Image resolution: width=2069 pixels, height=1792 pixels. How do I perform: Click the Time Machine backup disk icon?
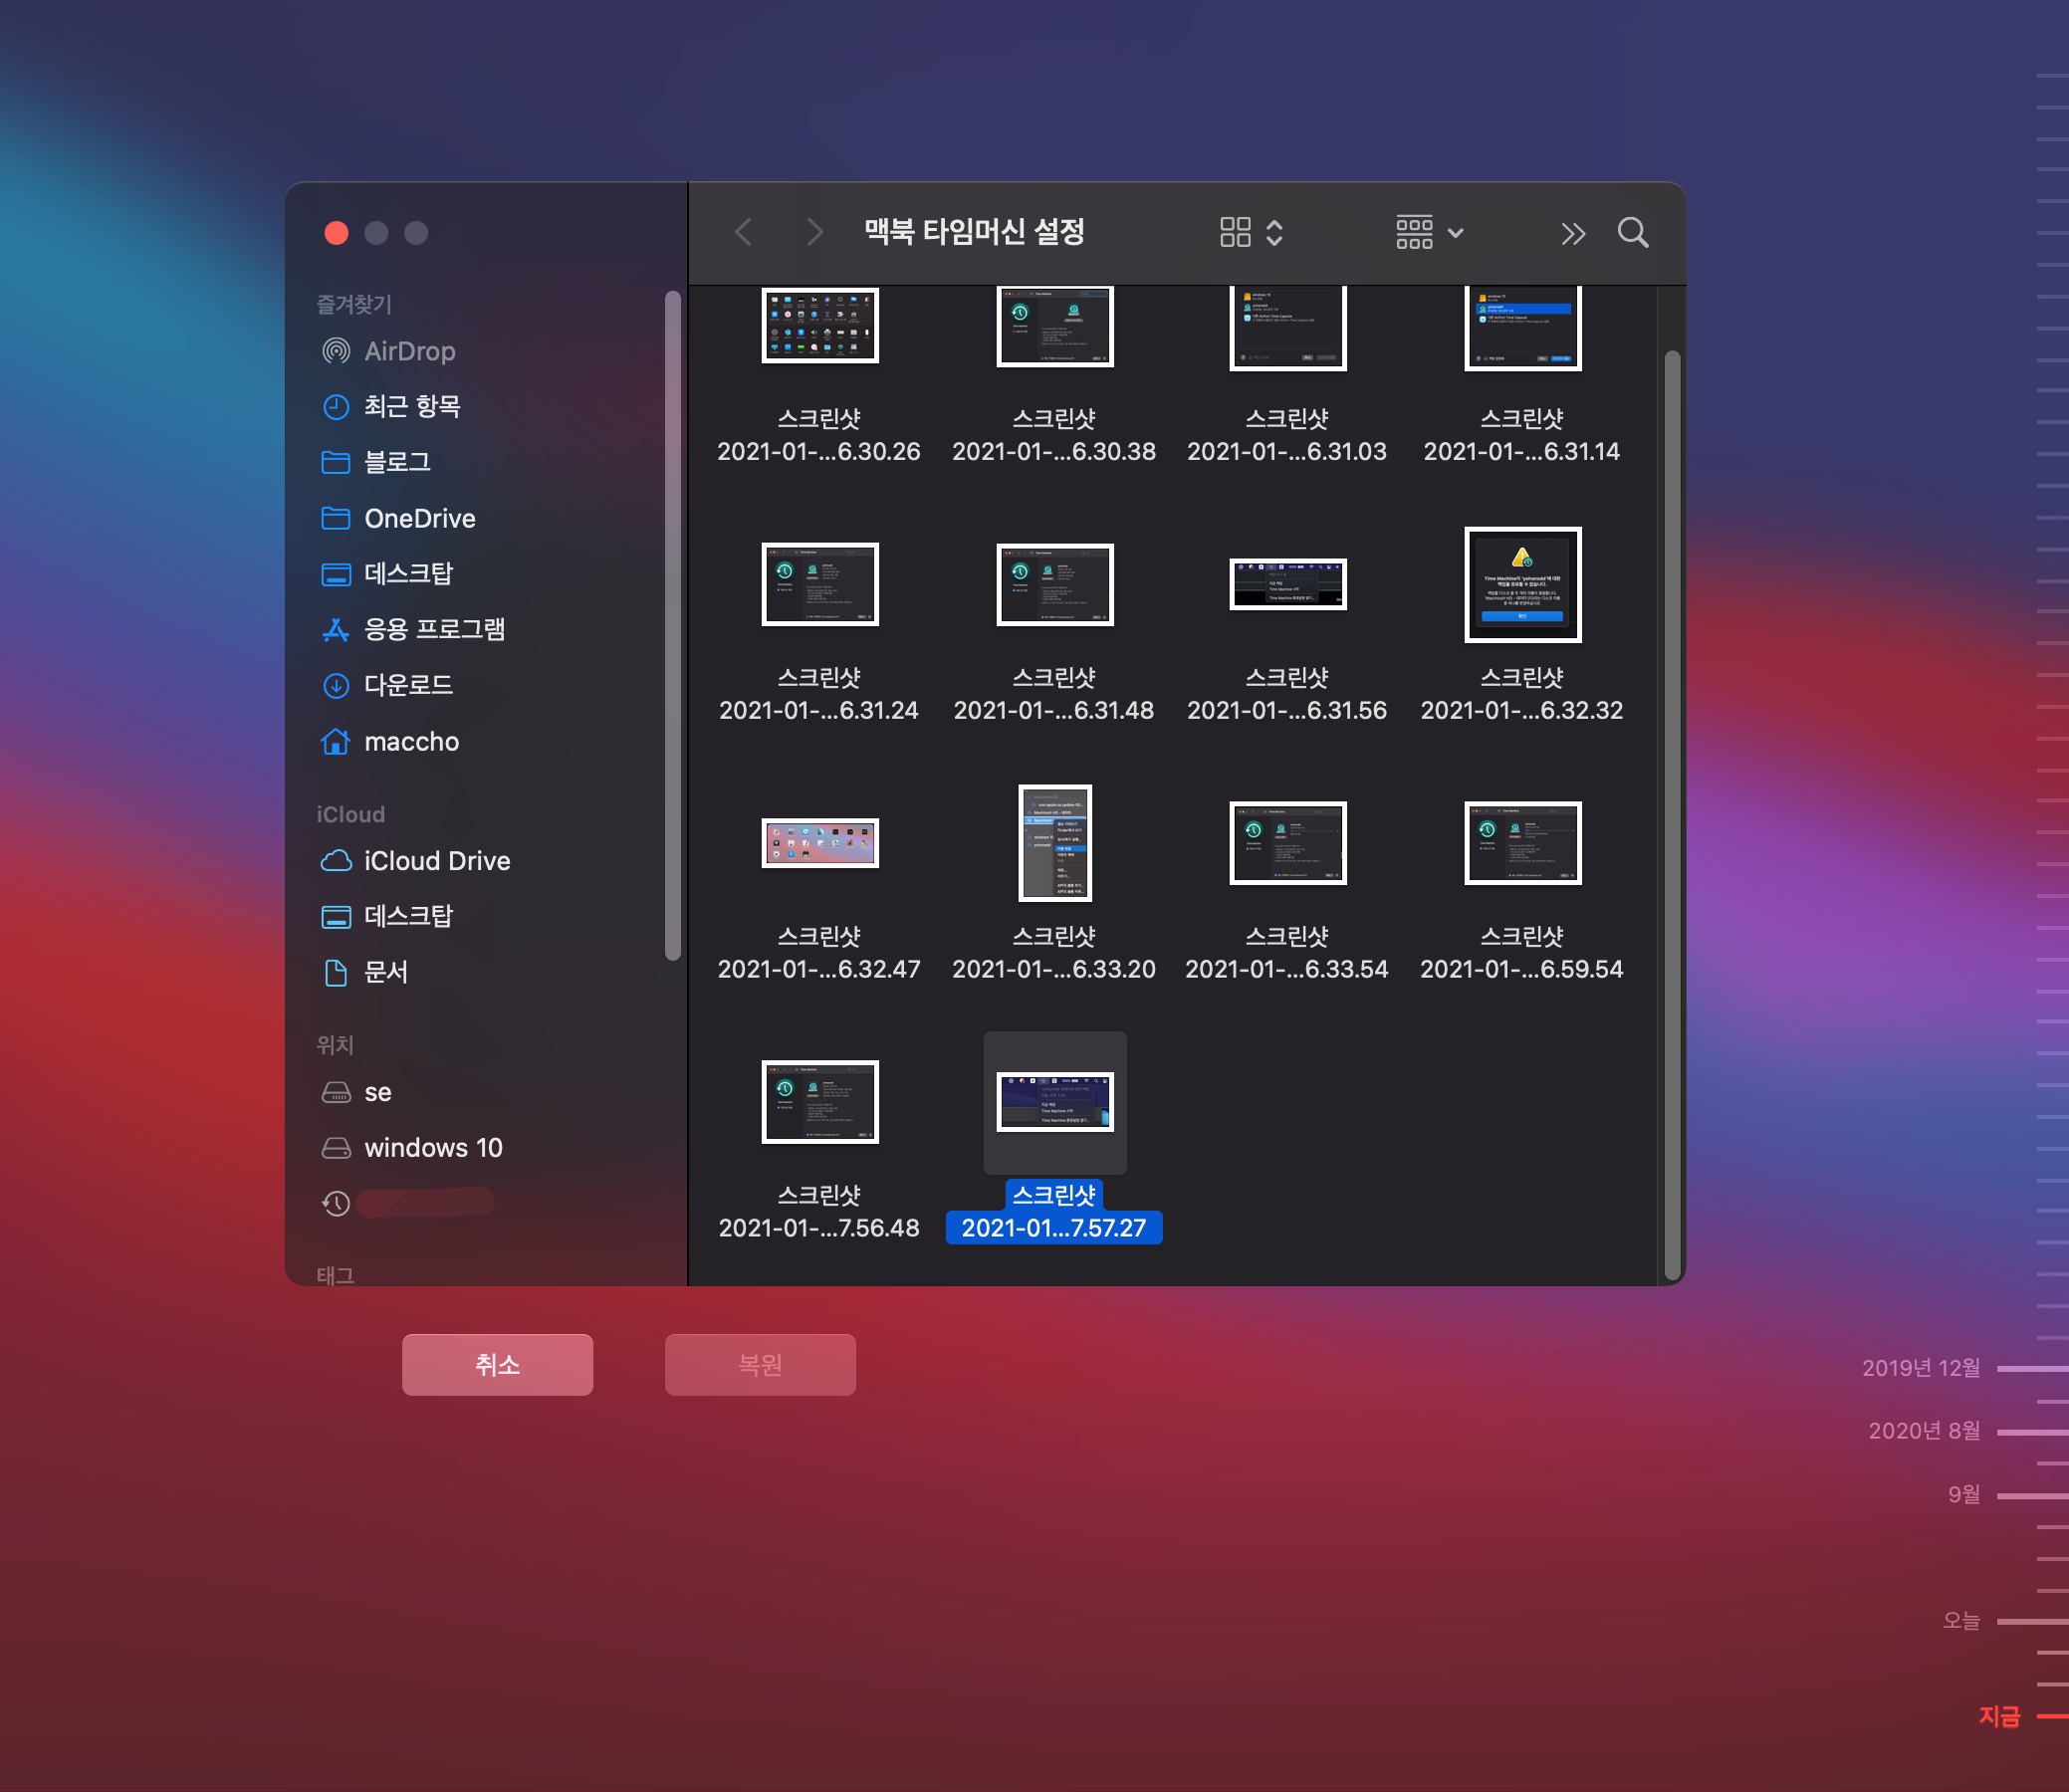pos(336,1203)
